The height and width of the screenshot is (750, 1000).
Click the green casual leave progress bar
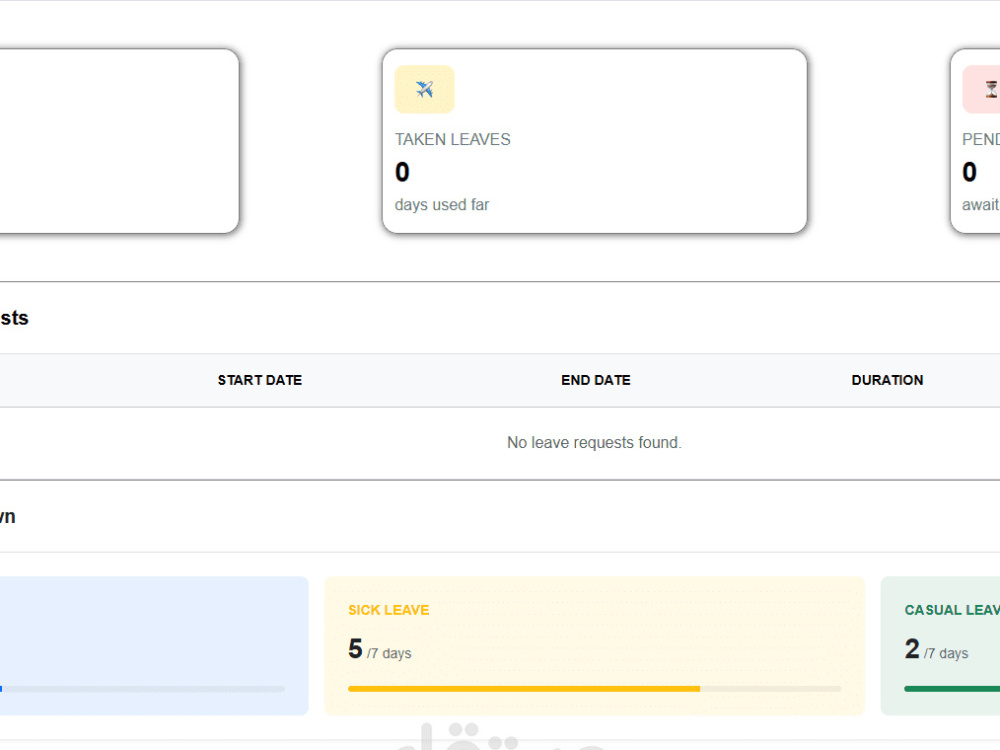point(952,689)
